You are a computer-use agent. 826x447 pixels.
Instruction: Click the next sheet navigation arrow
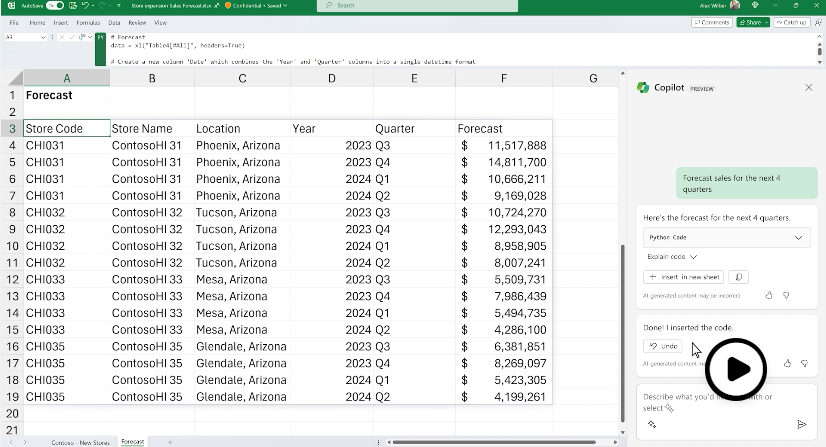pyautogui.click(x=25, y=442)
